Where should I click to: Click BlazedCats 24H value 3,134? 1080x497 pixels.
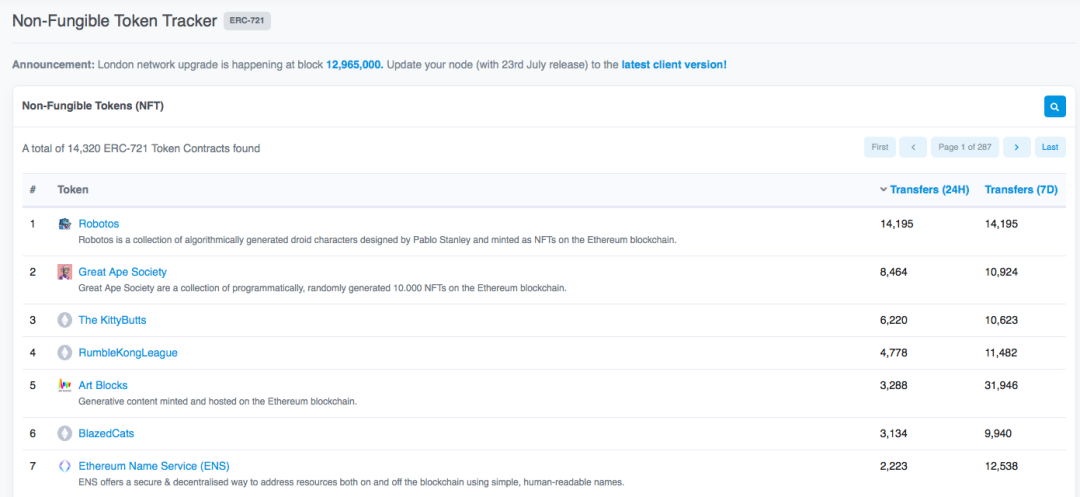[x=894, y=434]
